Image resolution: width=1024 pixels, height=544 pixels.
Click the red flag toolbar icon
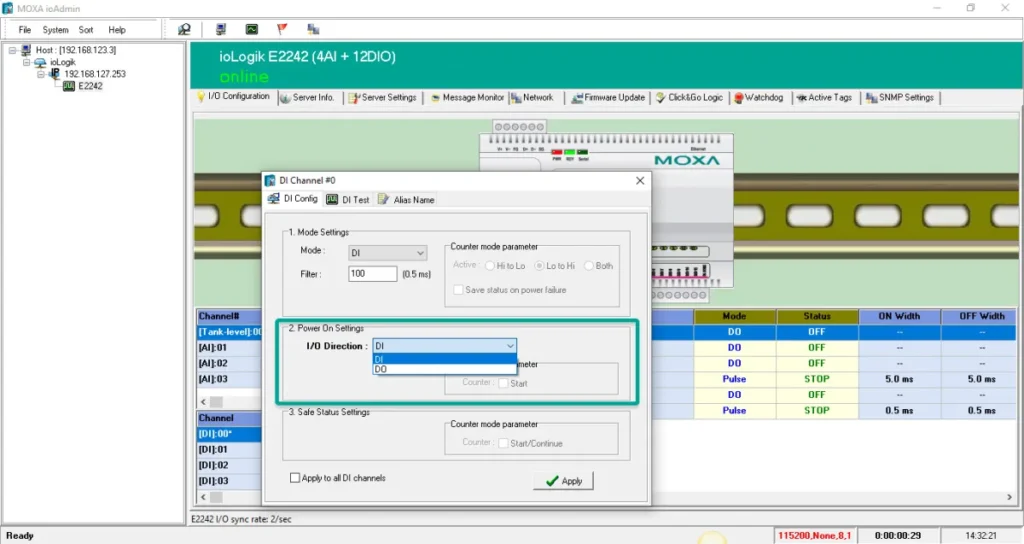click(282, 29)
